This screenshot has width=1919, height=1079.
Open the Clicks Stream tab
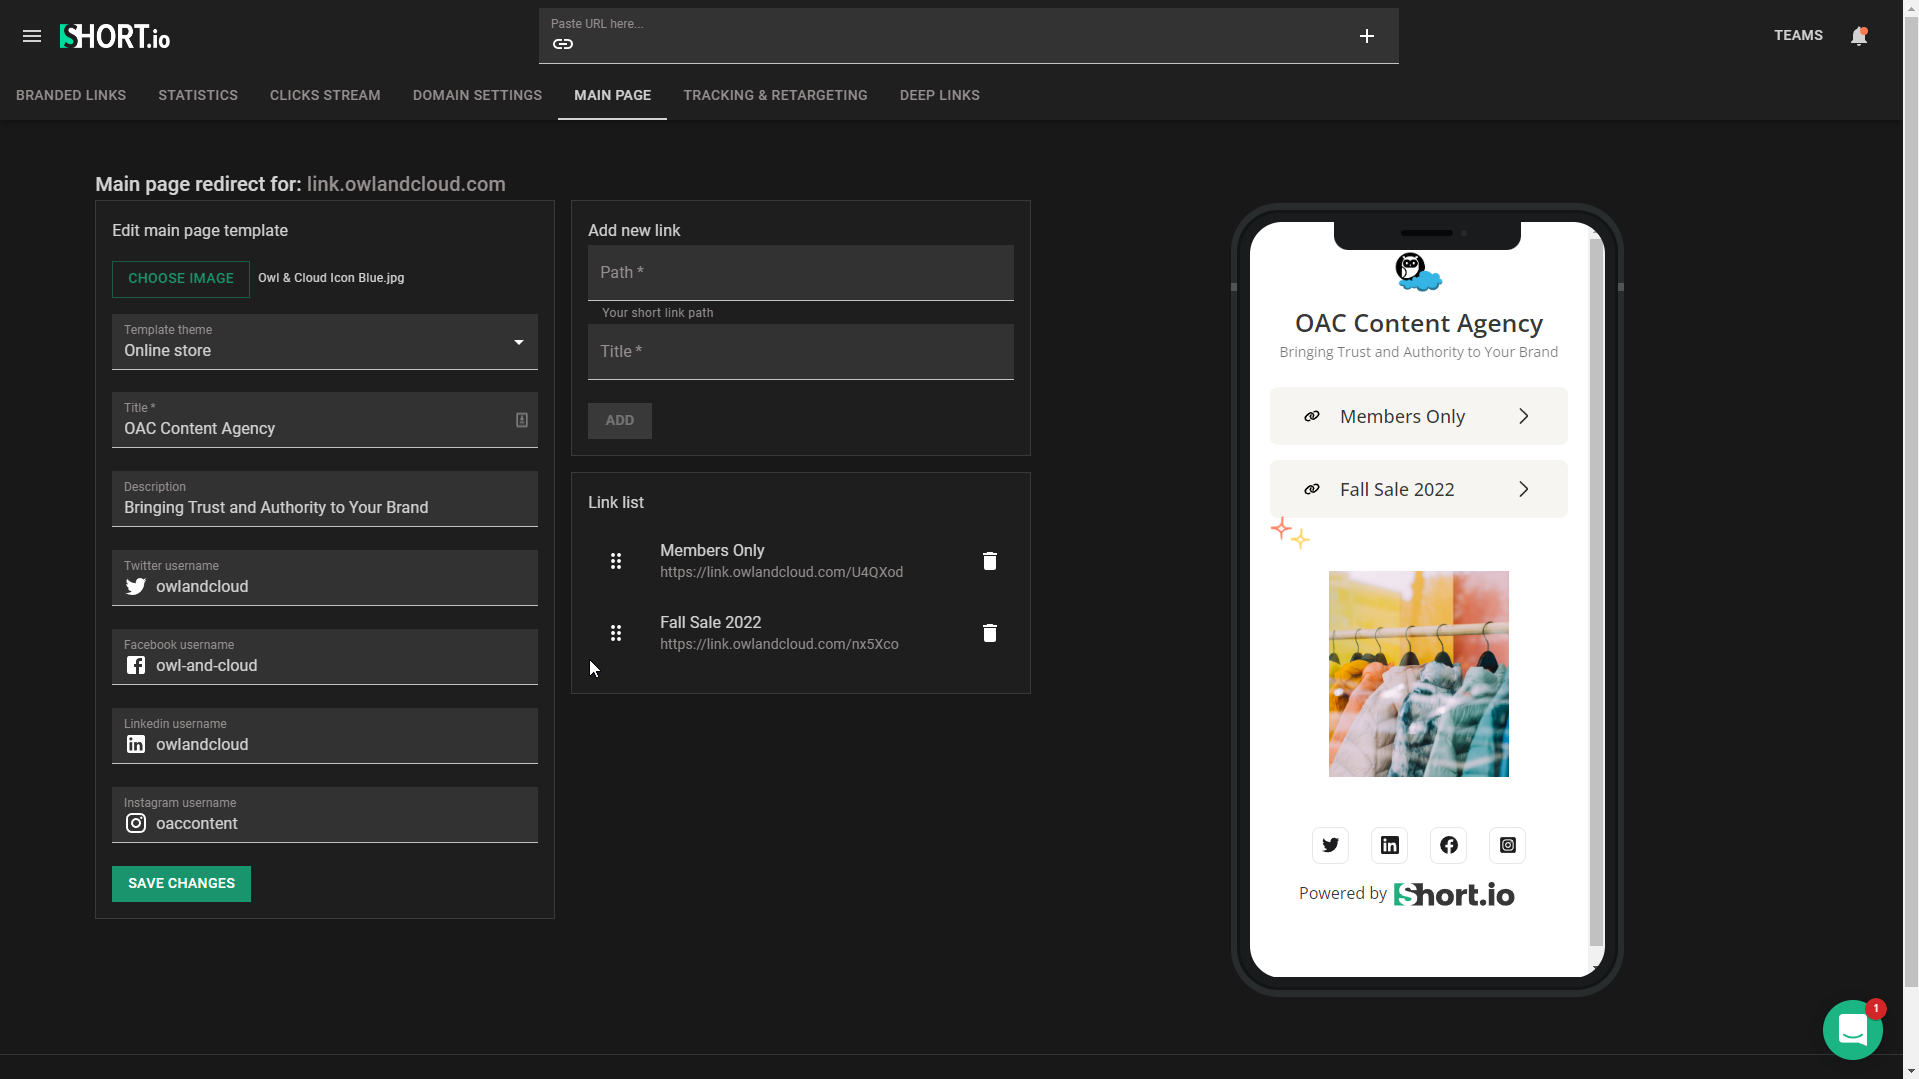[325, 96]
